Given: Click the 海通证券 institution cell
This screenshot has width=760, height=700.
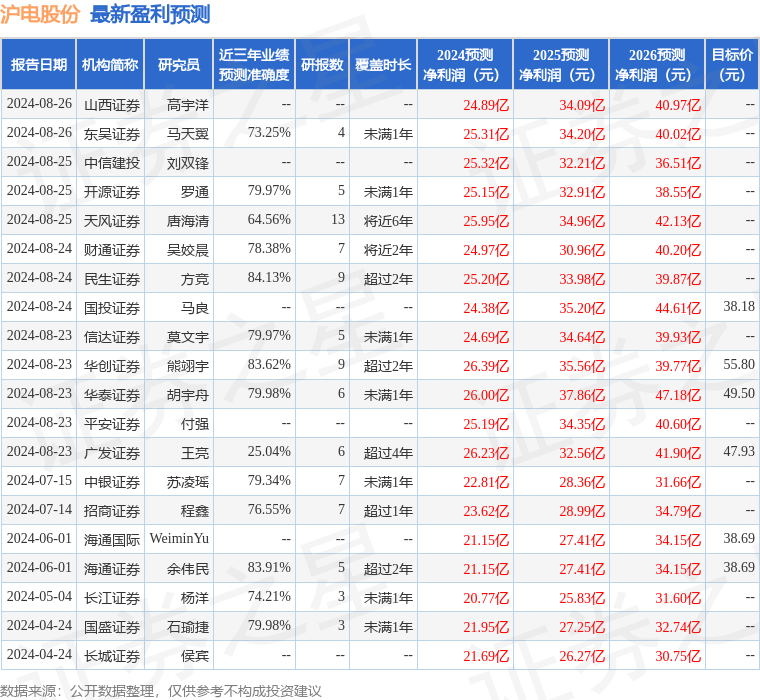Looking at the screenshot, I should tap(112, 569).
